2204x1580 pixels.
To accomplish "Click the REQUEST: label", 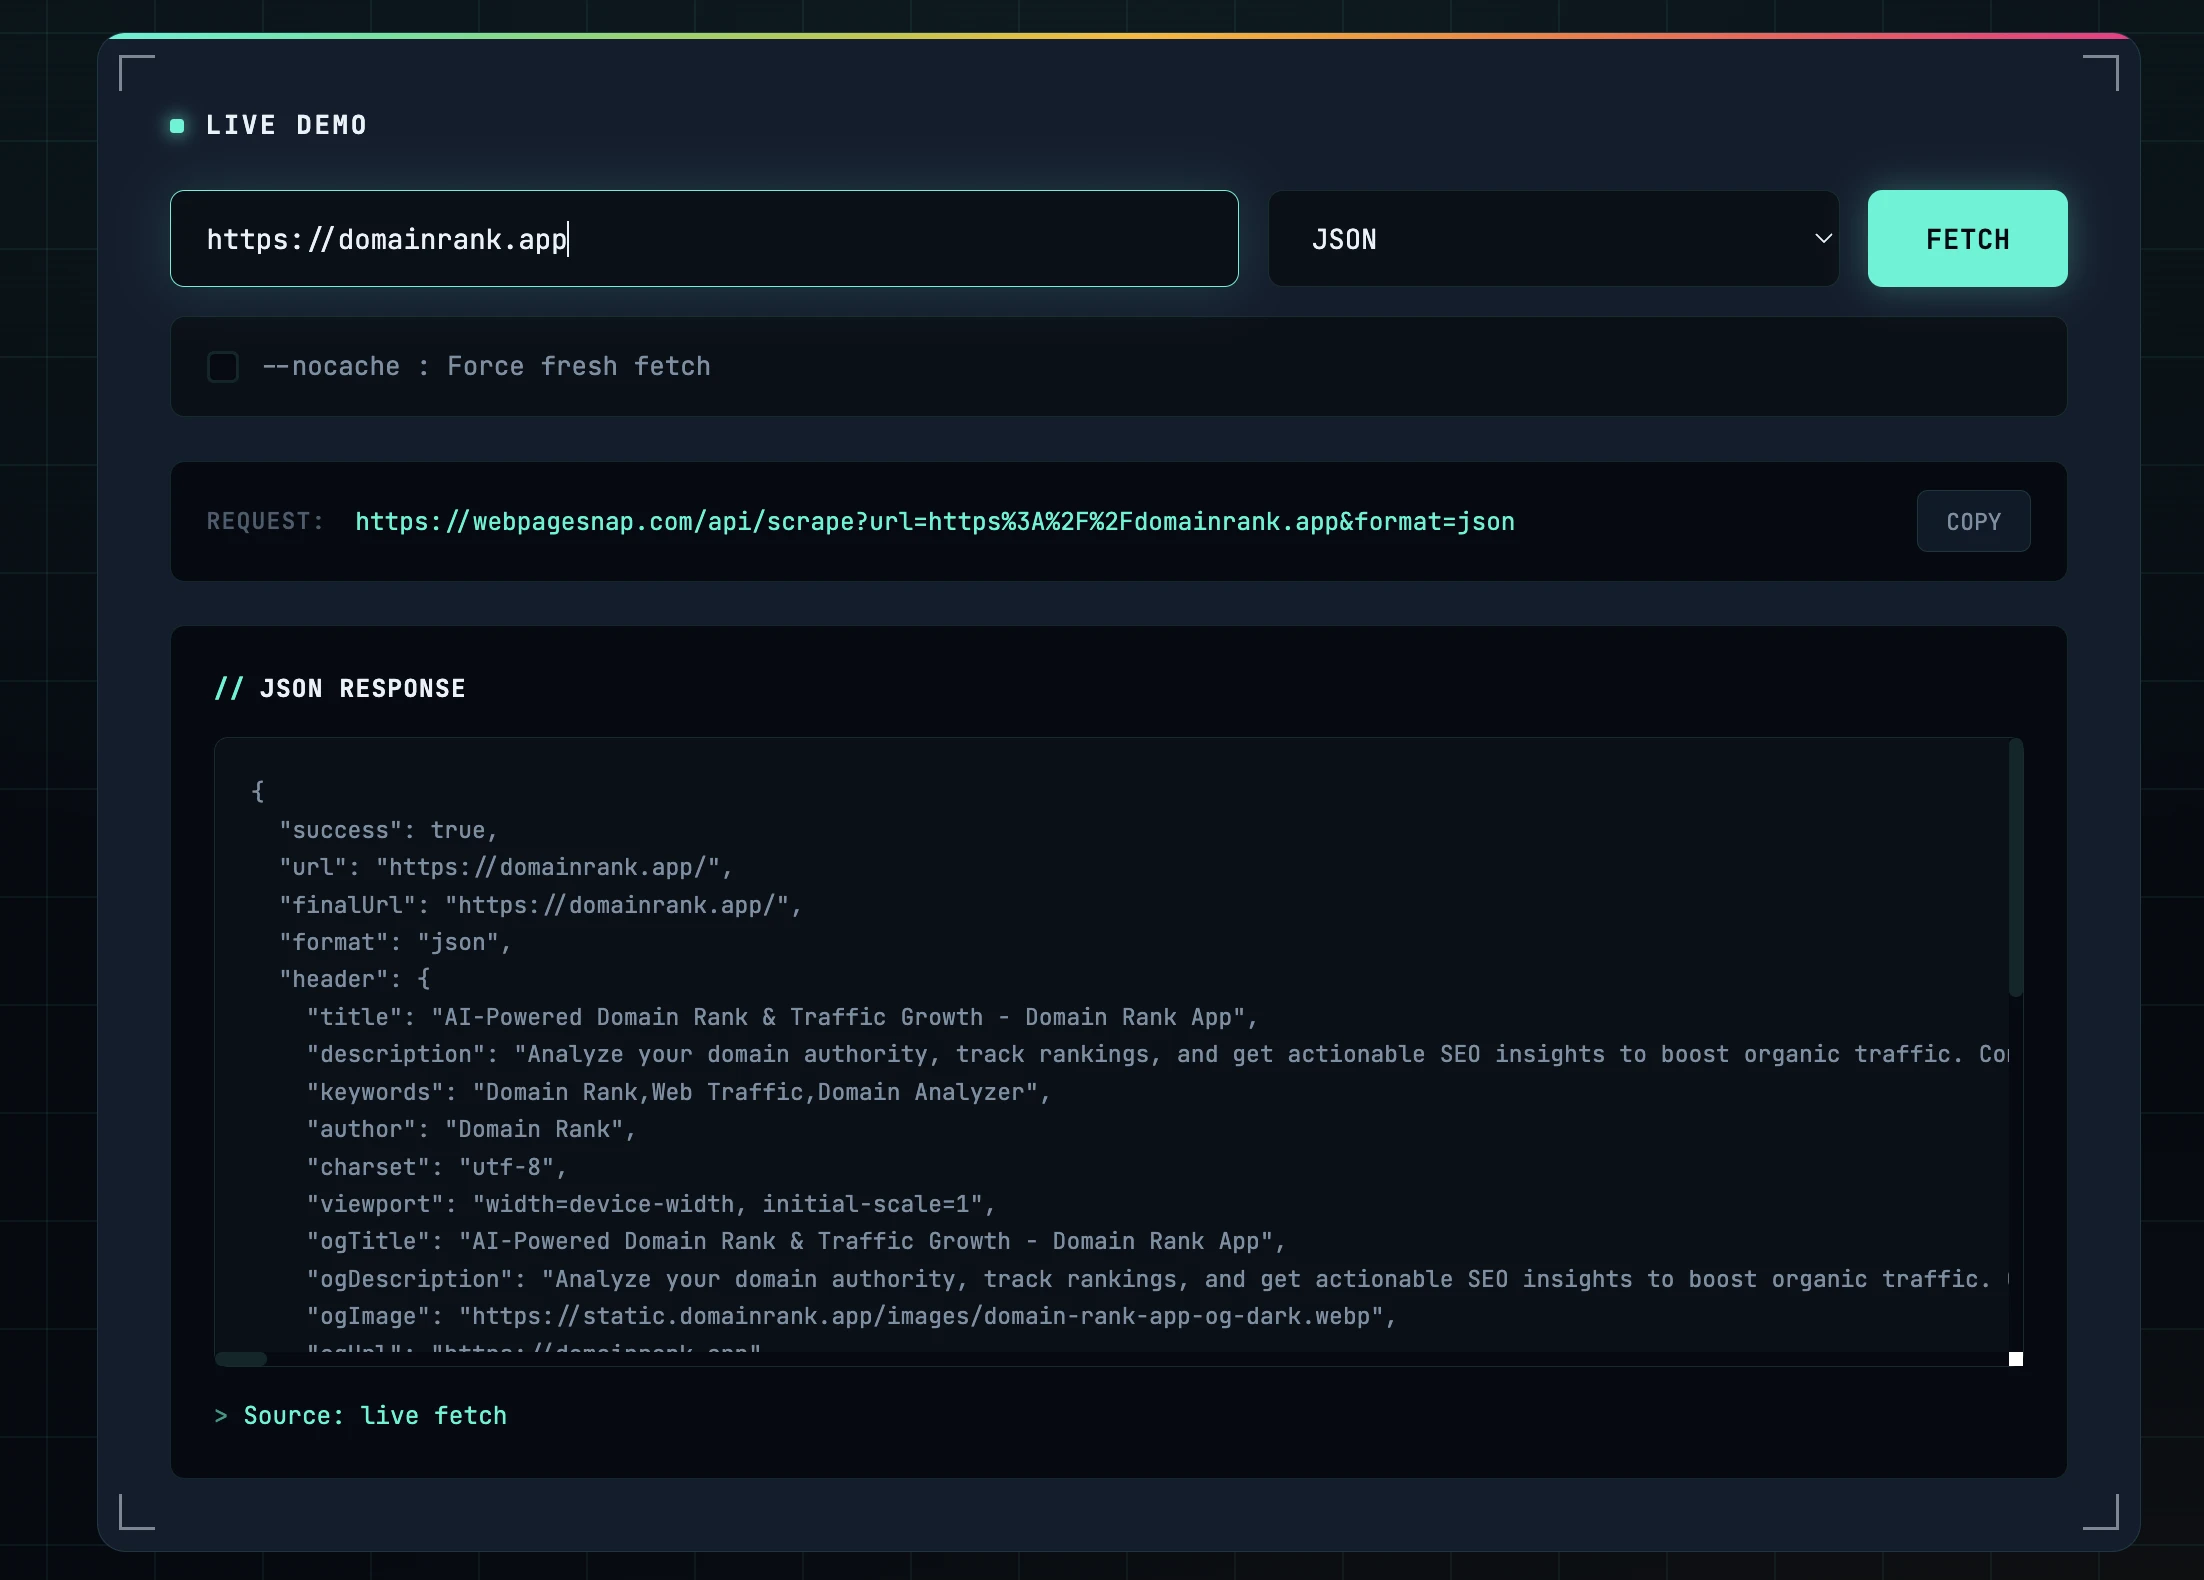I will click(x=264, y=521).
